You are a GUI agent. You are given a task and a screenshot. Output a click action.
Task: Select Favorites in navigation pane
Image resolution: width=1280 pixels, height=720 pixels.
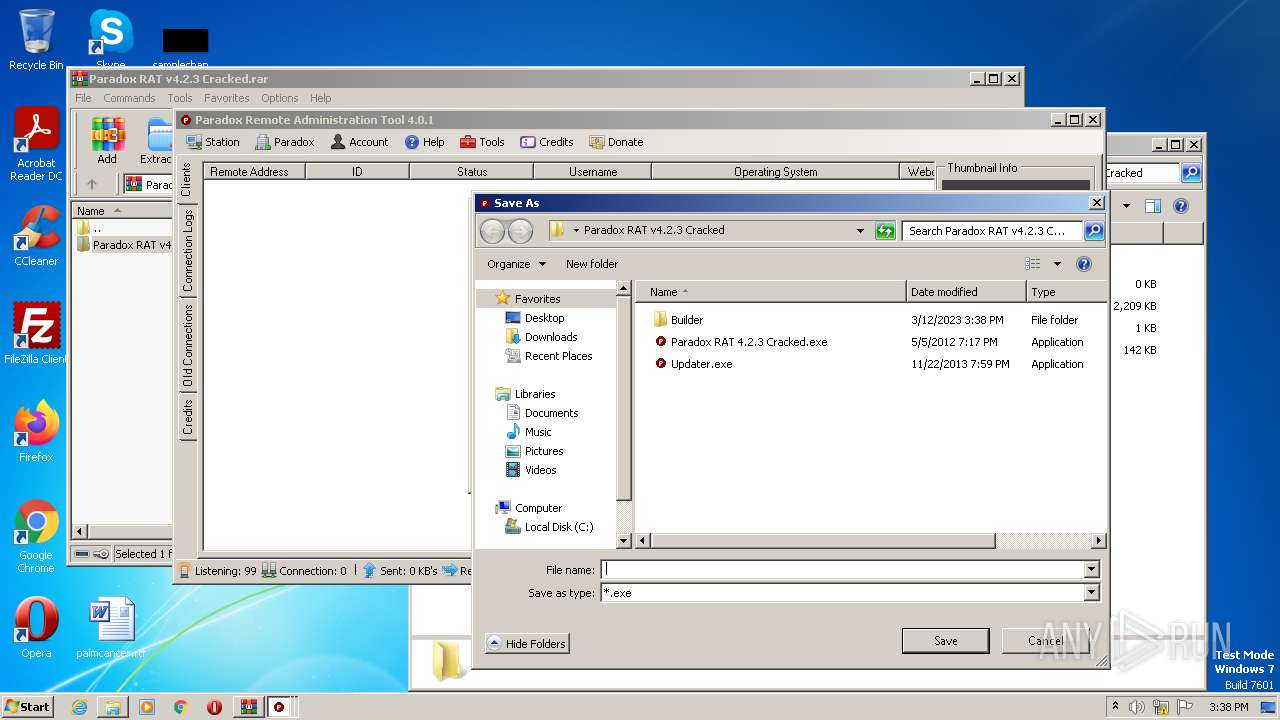pos(537,299)
